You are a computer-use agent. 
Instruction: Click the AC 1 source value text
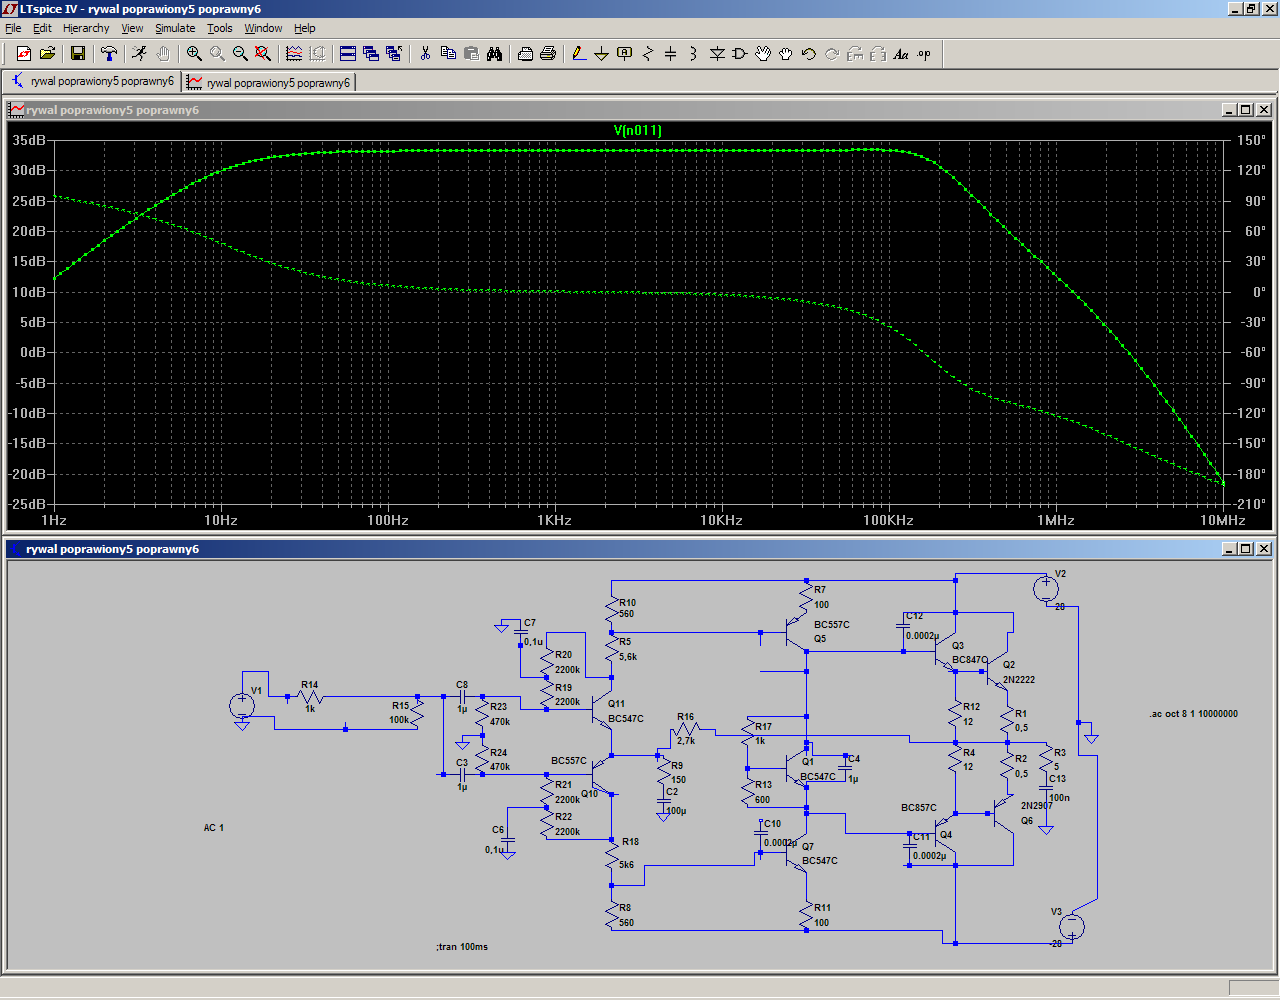click(214, 828)
